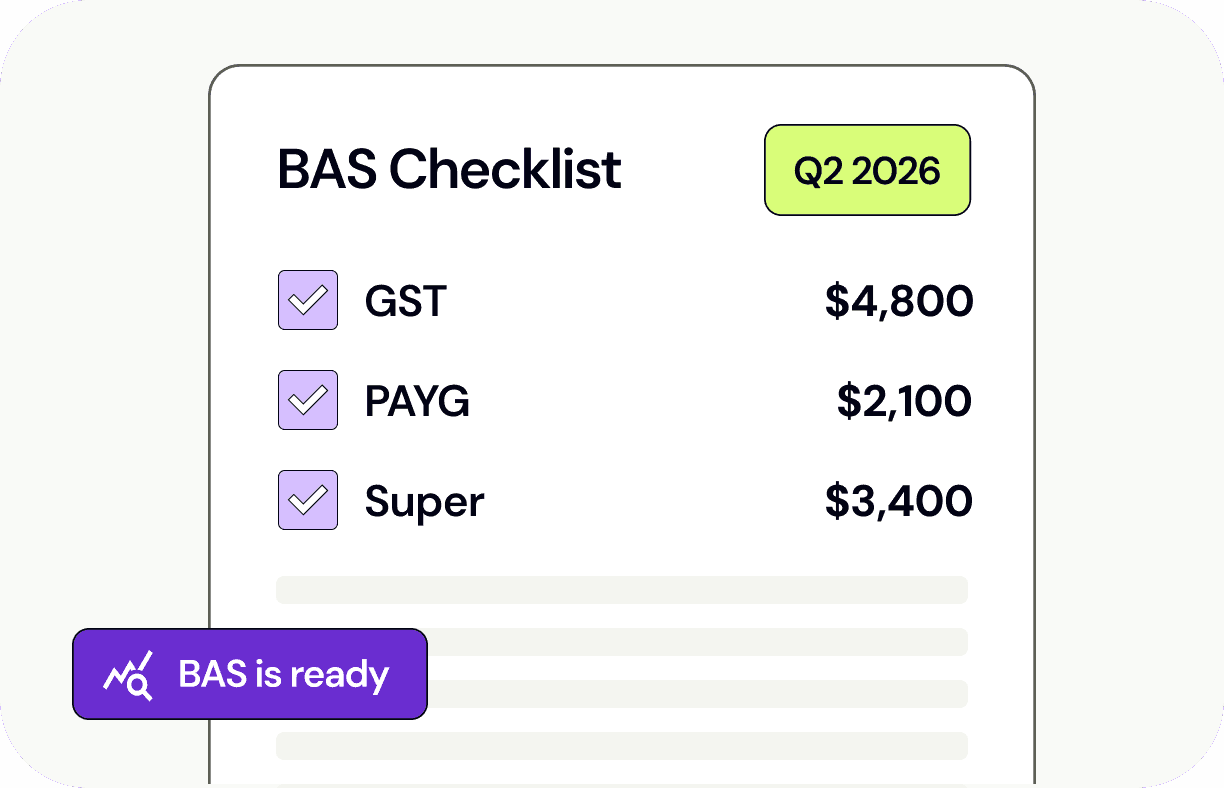This screenshot has height=788, width=1224.
Task: Uncheck the PAYG checkbox
Action: pos(307,400)
